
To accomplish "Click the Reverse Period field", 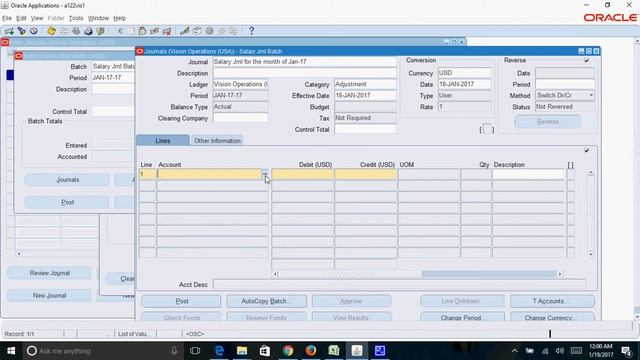I will tap(565, 84).
